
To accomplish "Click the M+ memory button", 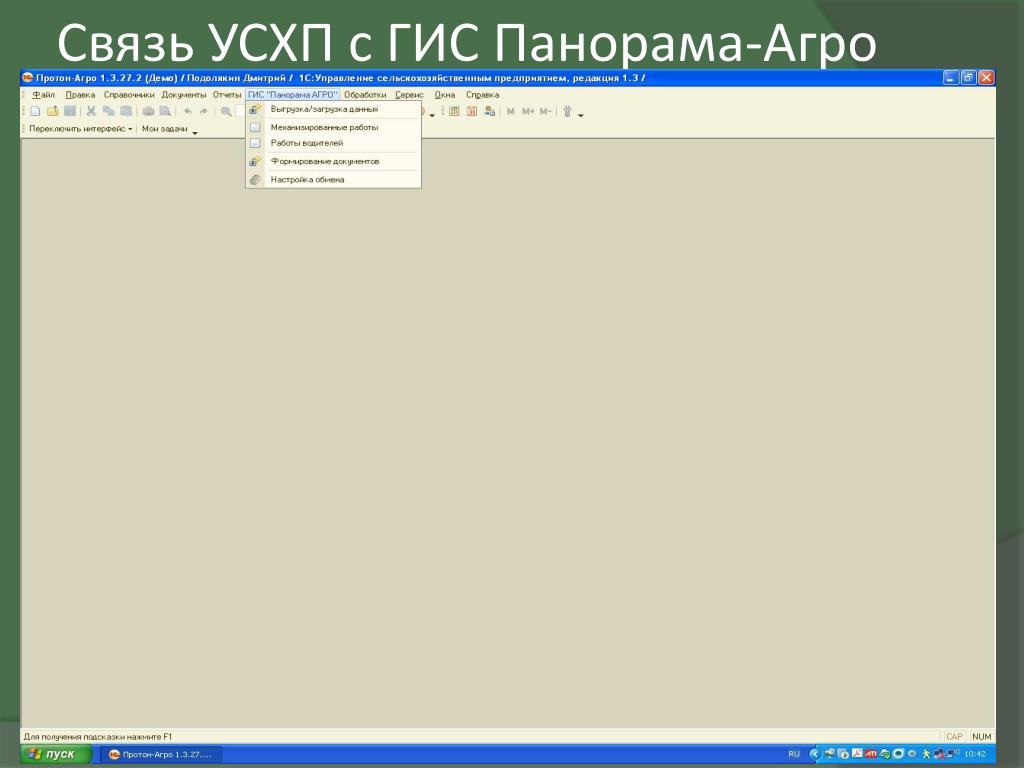I will click(528, 112).
